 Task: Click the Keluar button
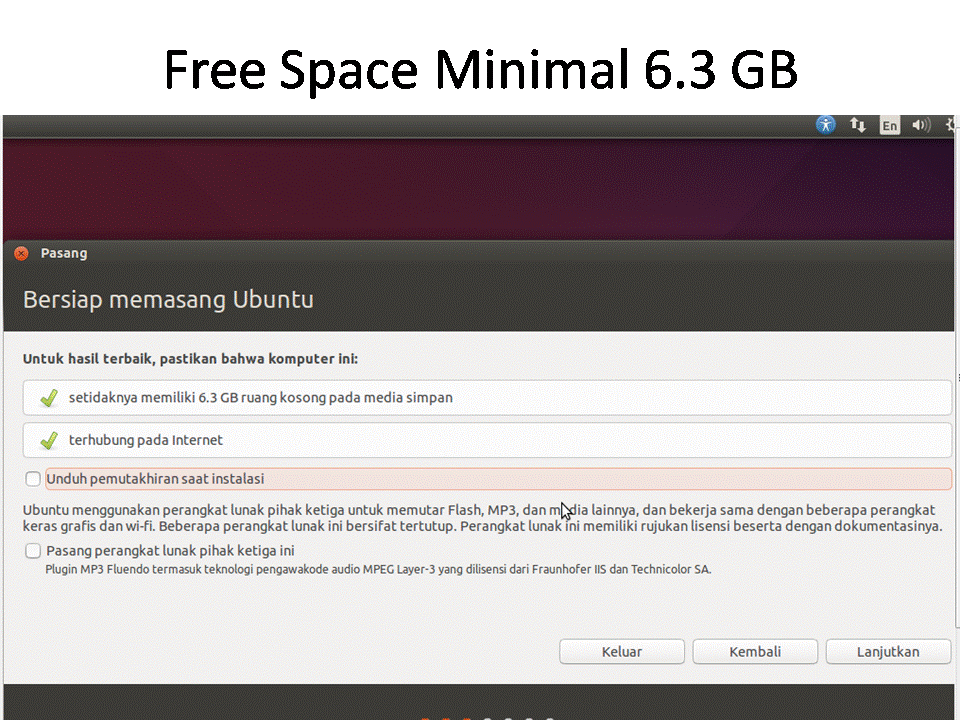[621, 651]
